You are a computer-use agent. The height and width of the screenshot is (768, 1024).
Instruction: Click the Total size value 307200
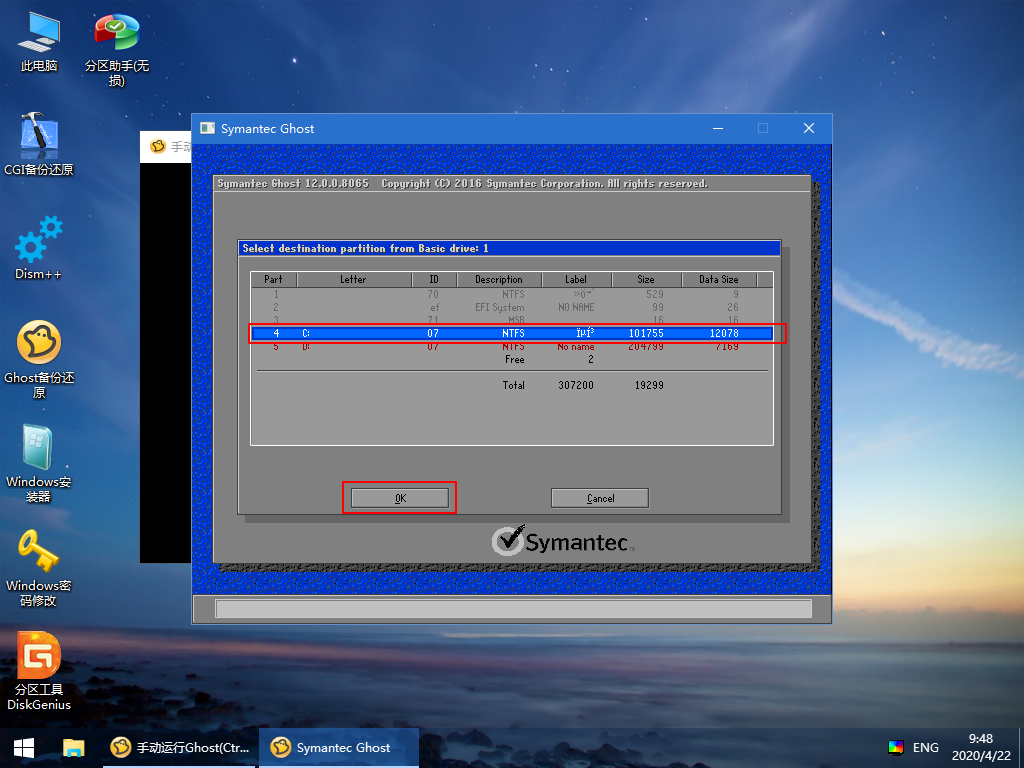(x=576, y=385)
